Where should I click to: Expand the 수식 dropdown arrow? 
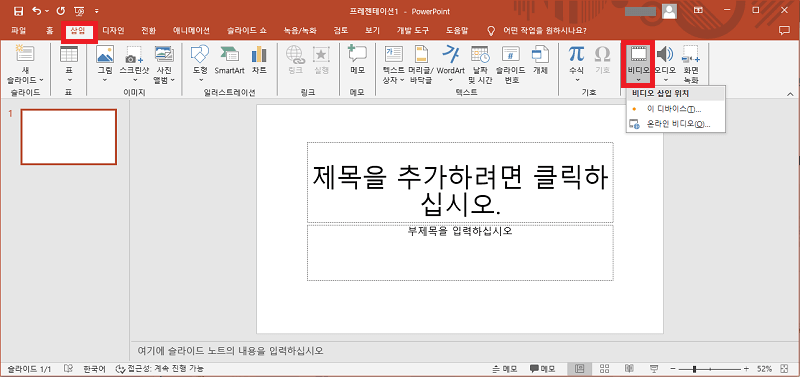577,80
